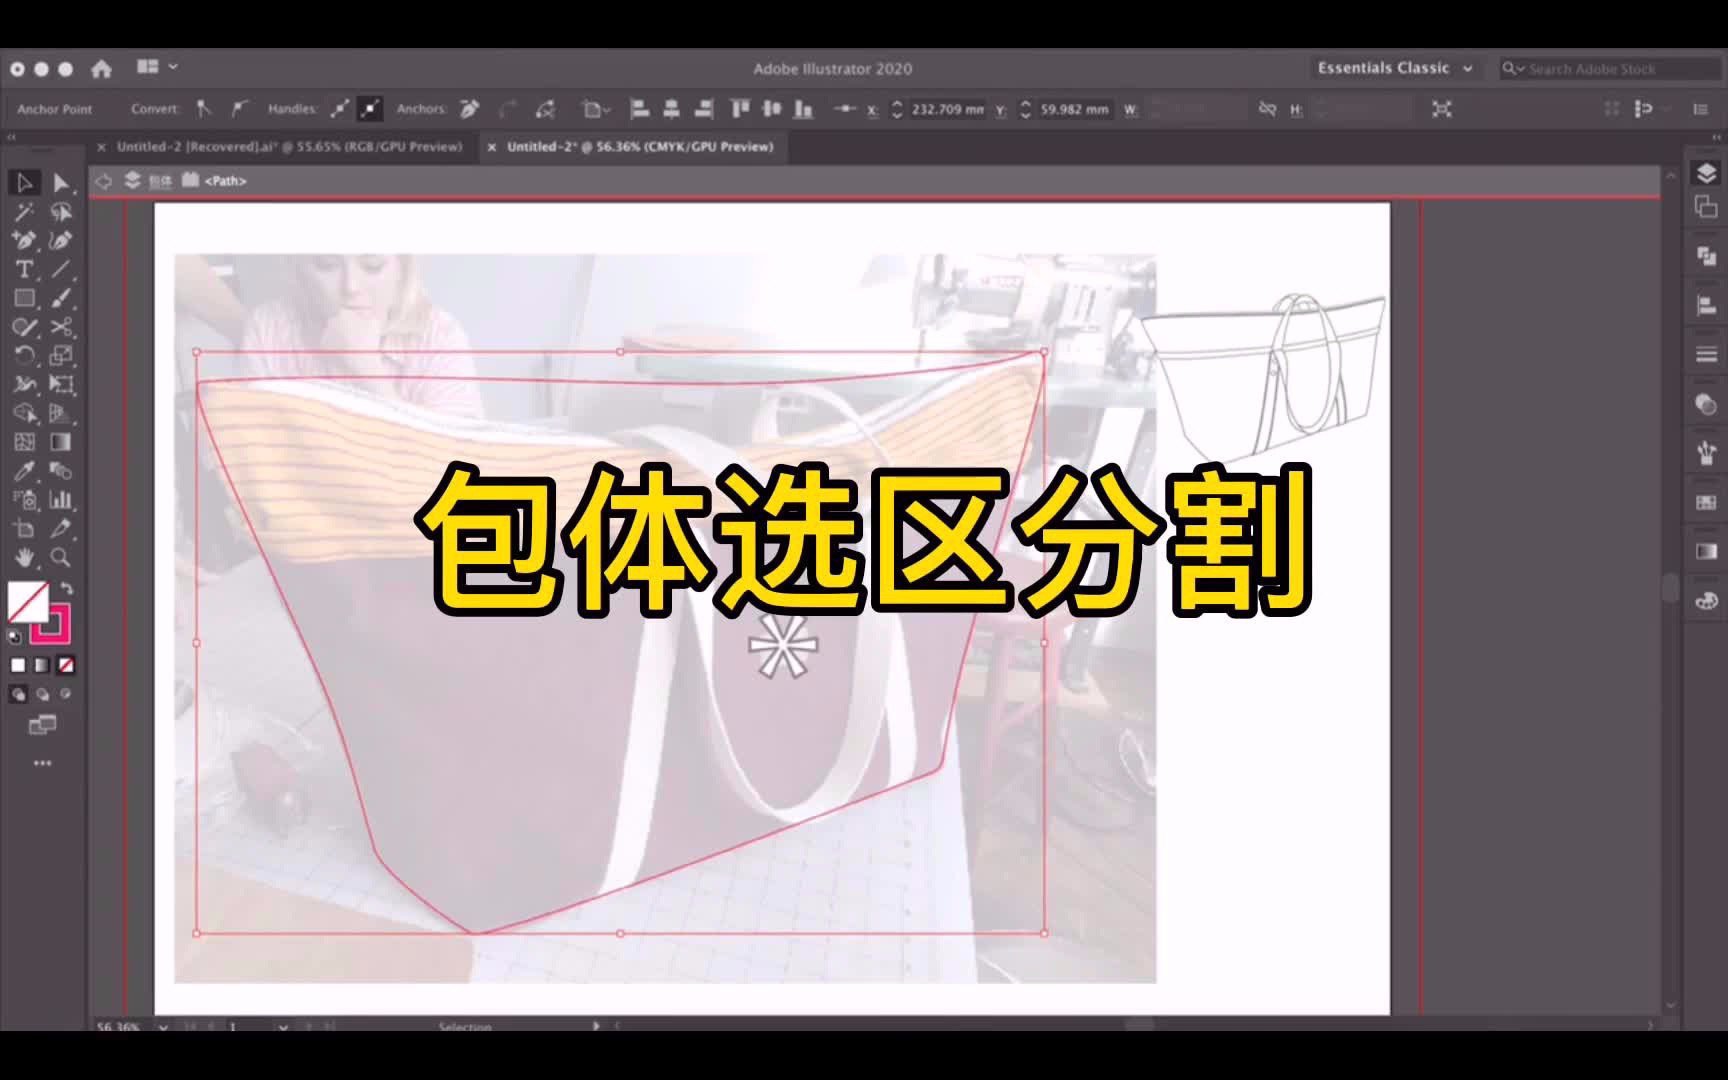Convert selected anchor points to smooth

click(x=239, y=109)
